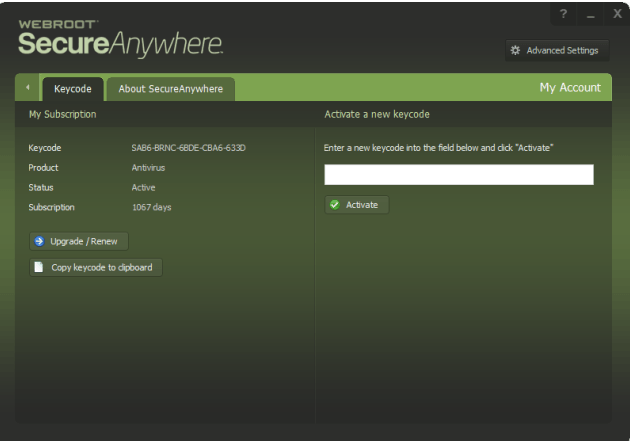The width and height of the screenshot is (630, 441).
Task: Click the Subscription field label
Action: click(x=51, y=207)
